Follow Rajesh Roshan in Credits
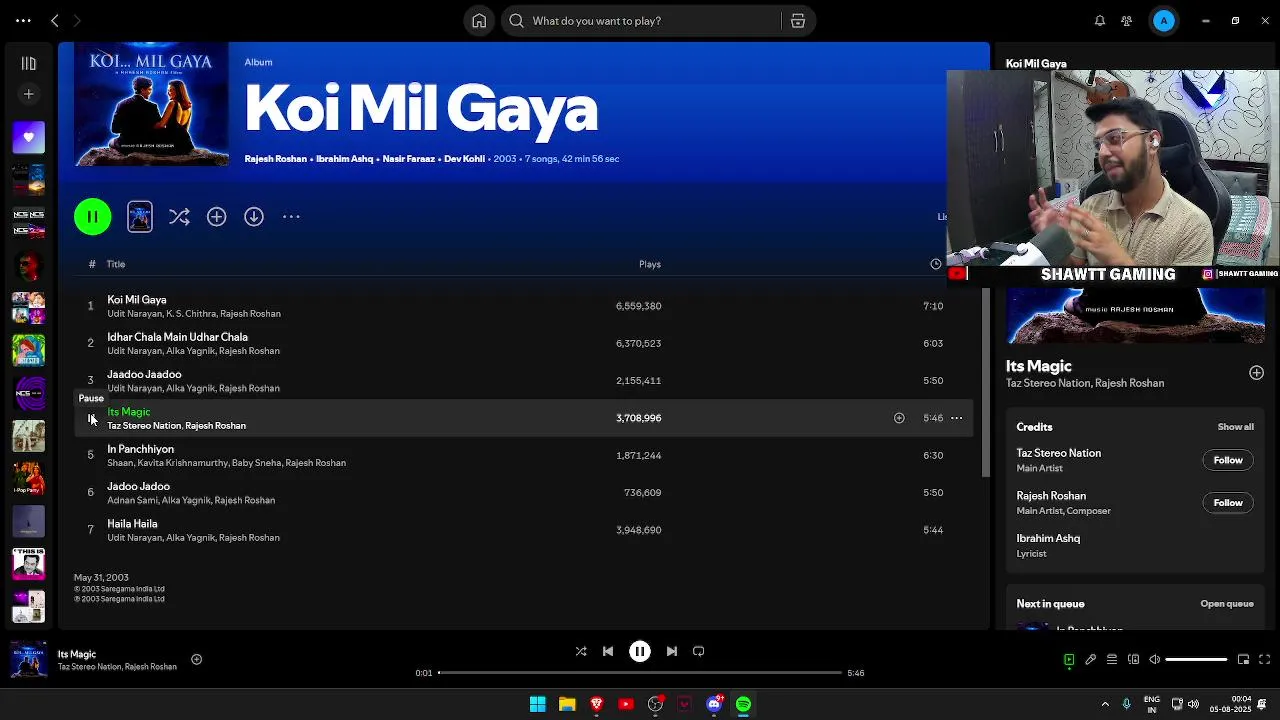 click(1228, 503)
